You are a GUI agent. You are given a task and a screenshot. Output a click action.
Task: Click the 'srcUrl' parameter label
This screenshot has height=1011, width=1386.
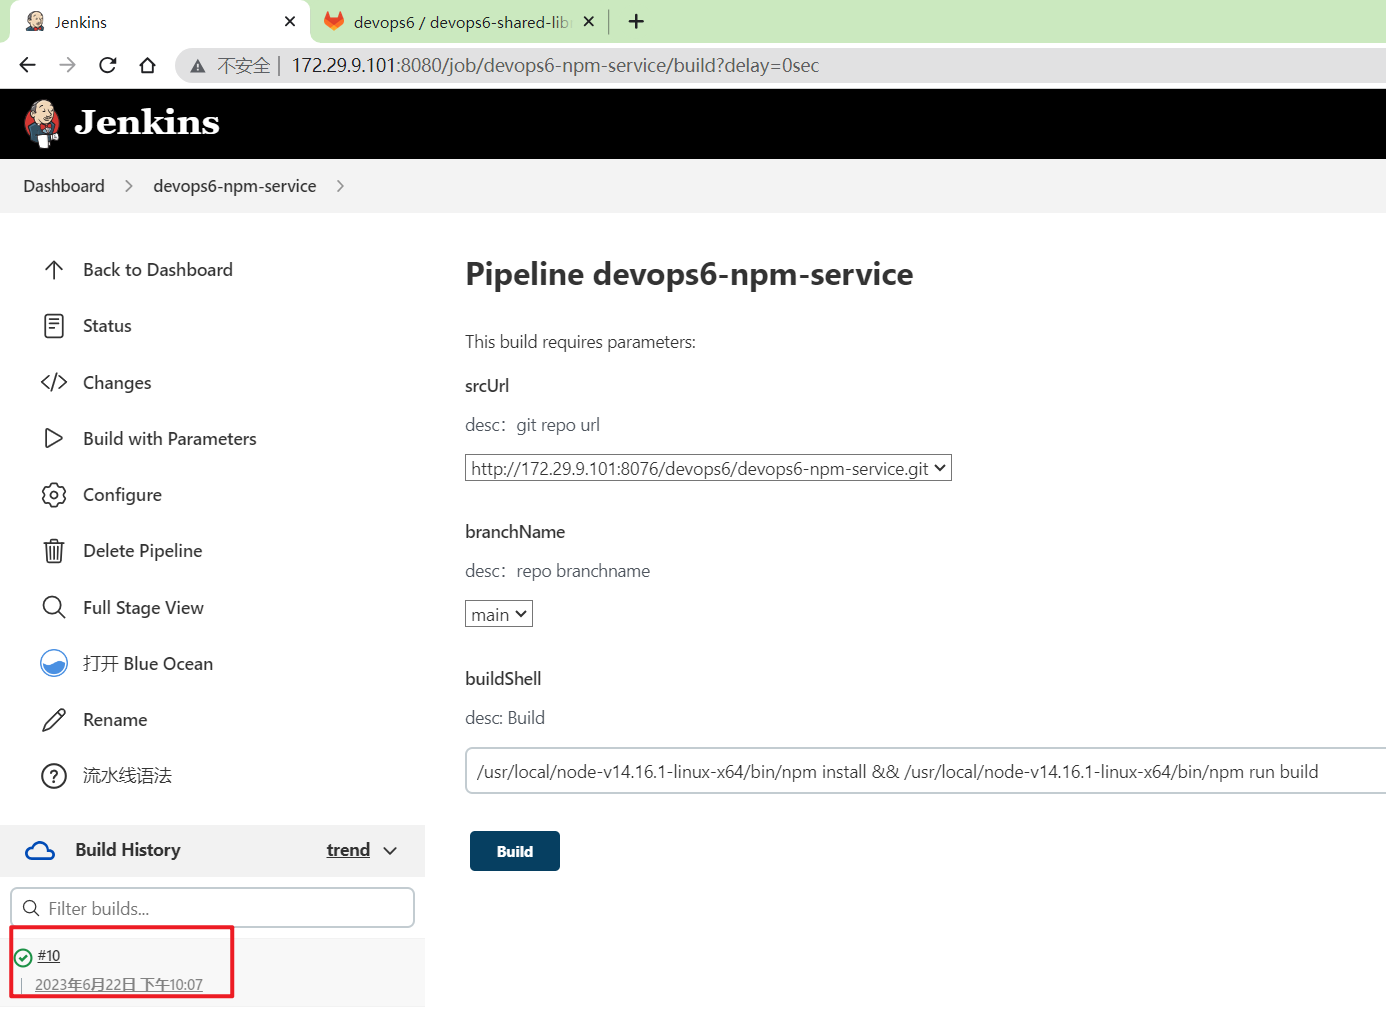click(x=487, y=386)
